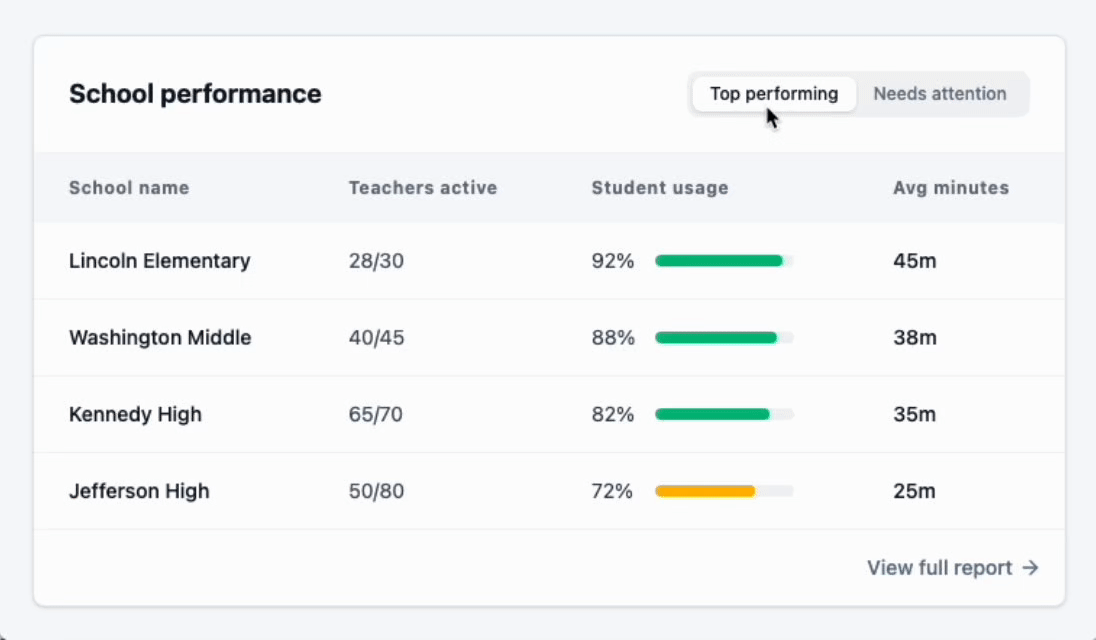Screen dimensions: 1096x640
Task: Click the Kennedy High school name
Action: click(x=135, y=414)
